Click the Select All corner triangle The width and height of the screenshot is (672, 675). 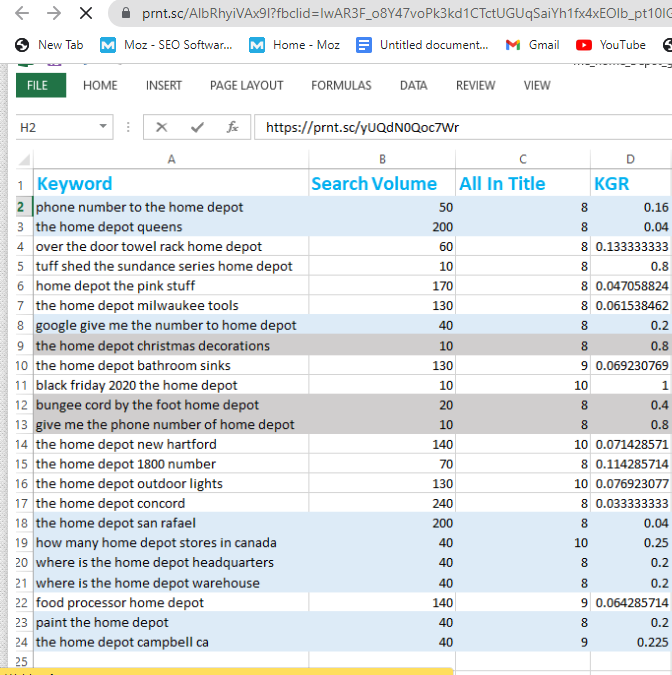(x=25, y=160)
